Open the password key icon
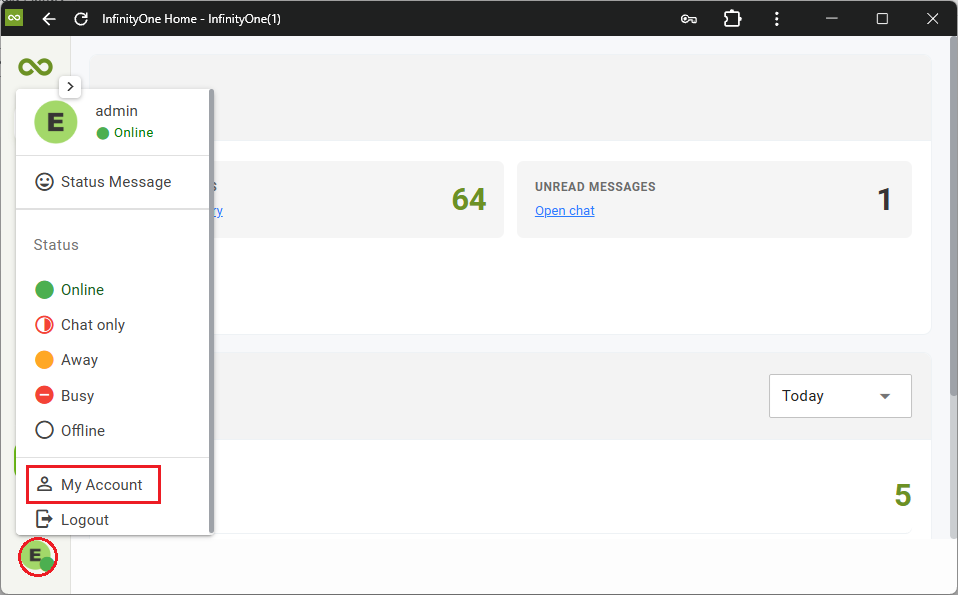The image size is (958, 595). pyautogui.click(x=689, y=19)
